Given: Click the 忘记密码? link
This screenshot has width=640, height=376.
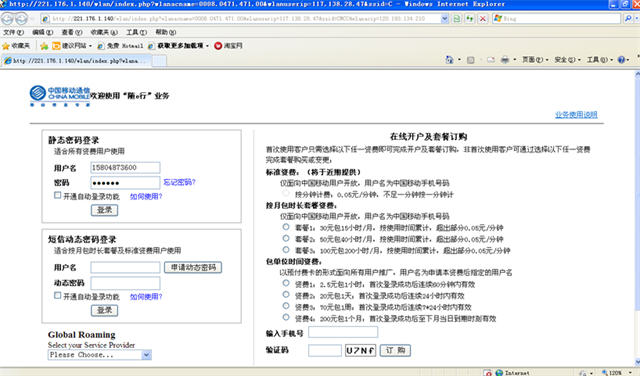Looking at the screenshot, I should click(179, 182).
